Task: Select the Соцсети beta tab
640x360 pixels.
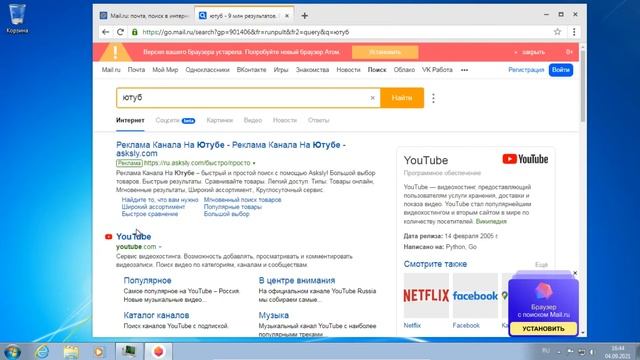Action: [x=175, y=120]
